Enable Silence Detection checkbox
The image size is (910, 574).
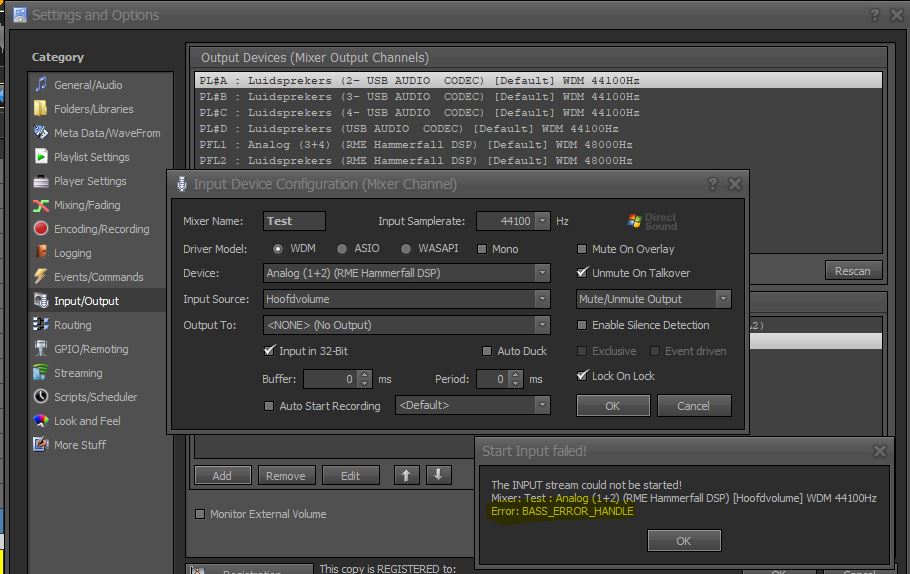(x=582, y=325)
